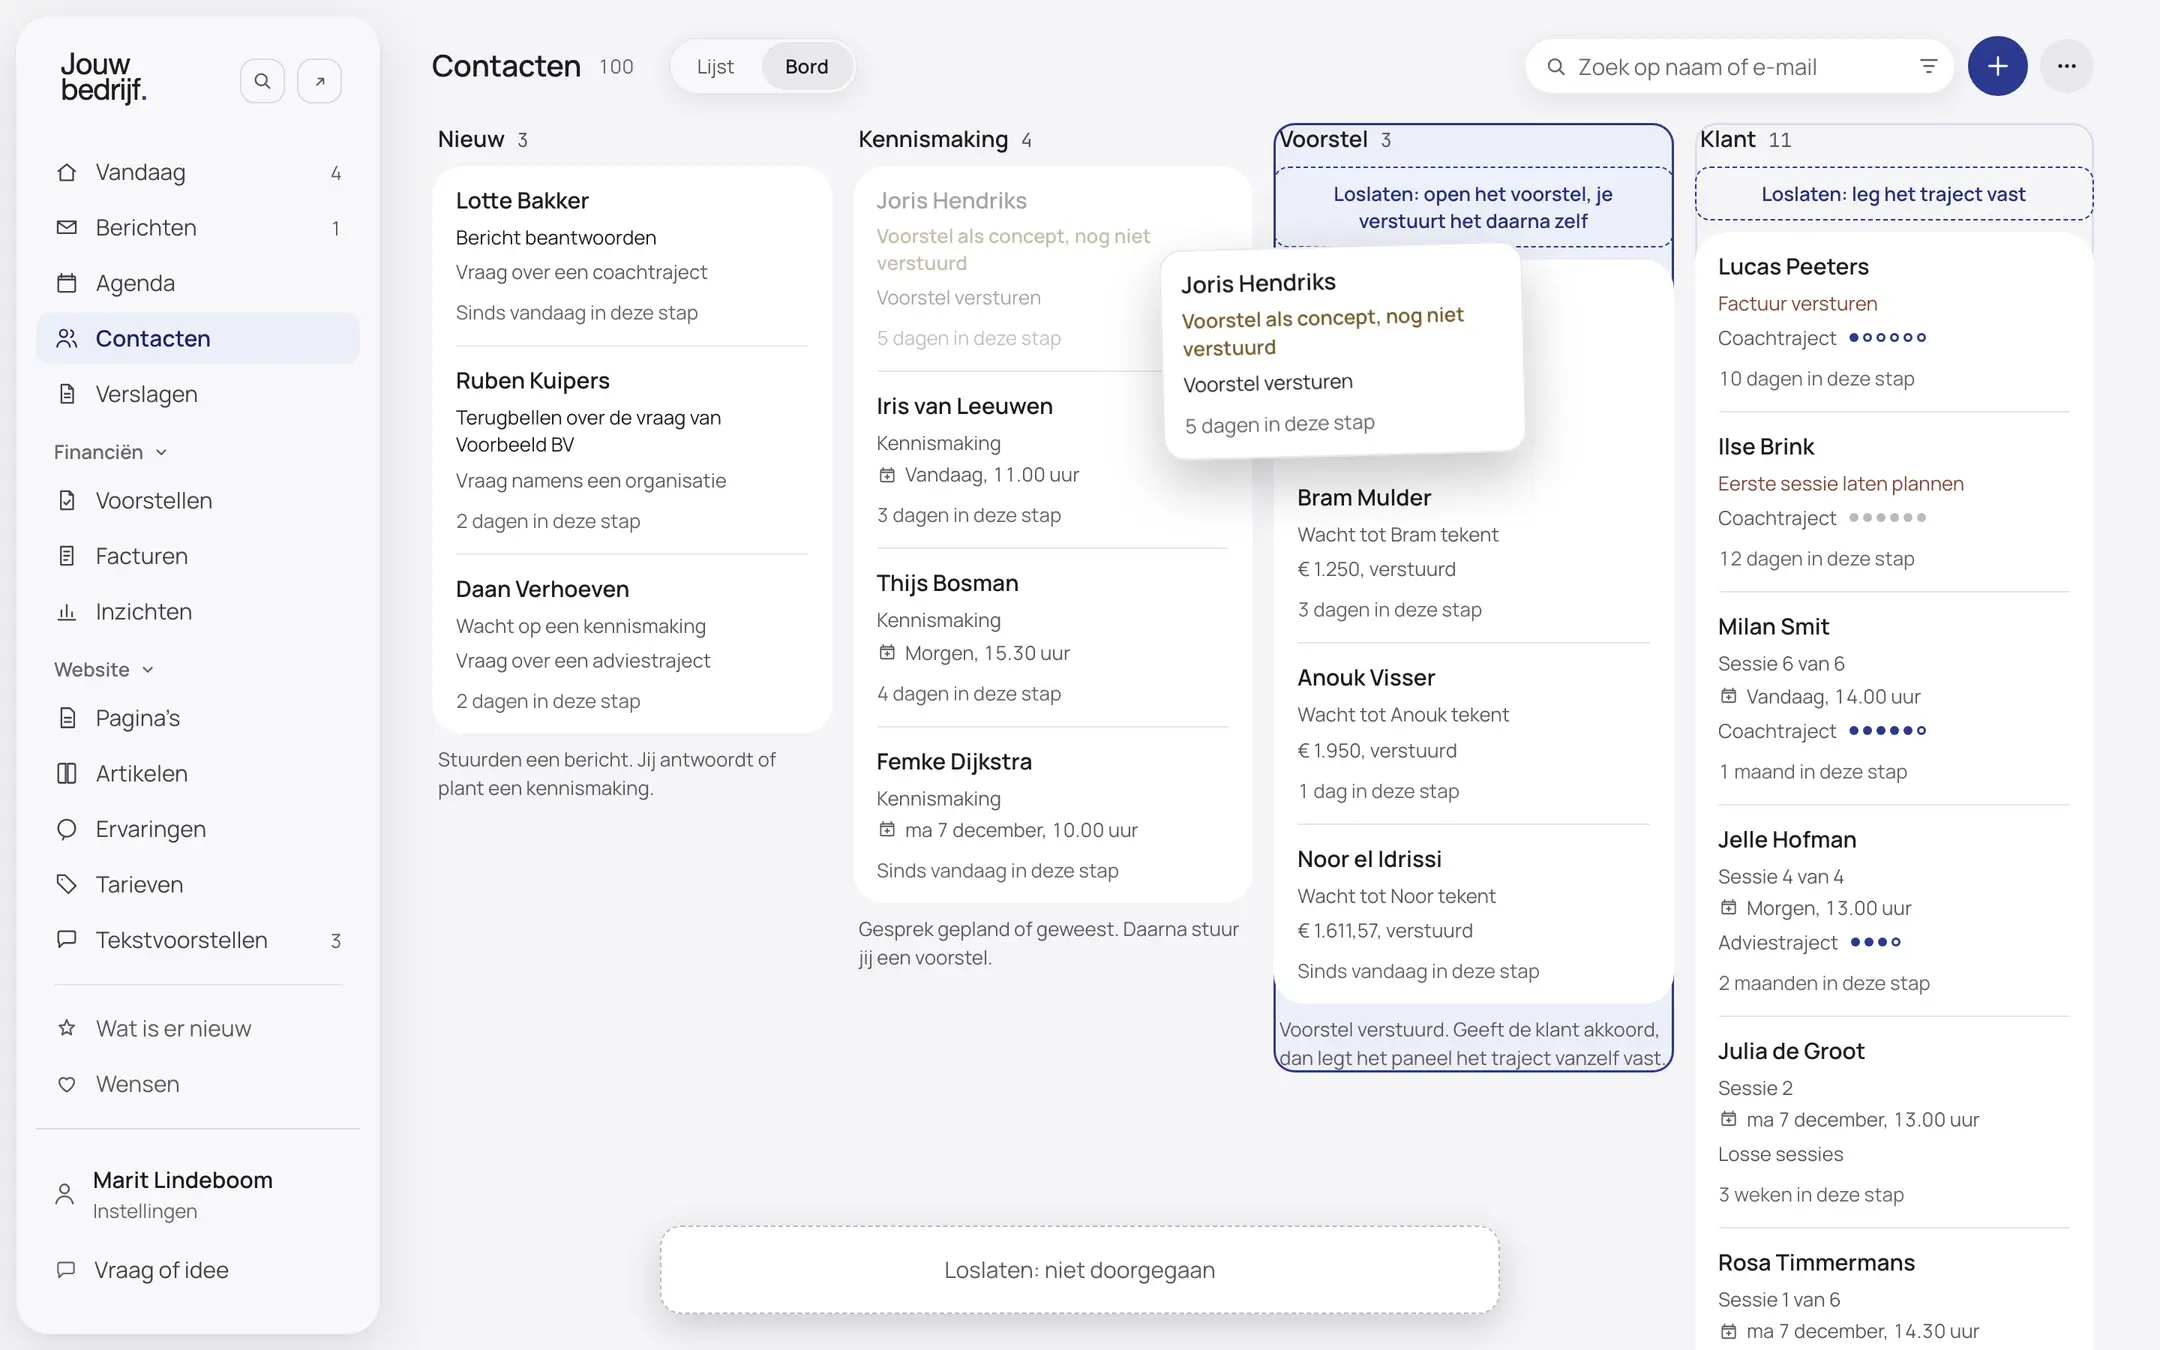Open Anouk Visser card
2160x1350 pixels.
(1473, 733)
